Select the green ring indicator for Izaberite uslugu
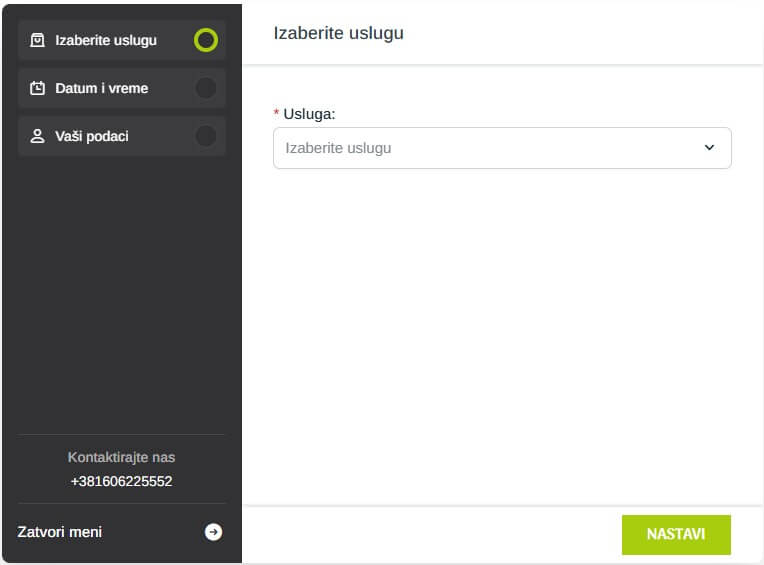 click(205, 40)
